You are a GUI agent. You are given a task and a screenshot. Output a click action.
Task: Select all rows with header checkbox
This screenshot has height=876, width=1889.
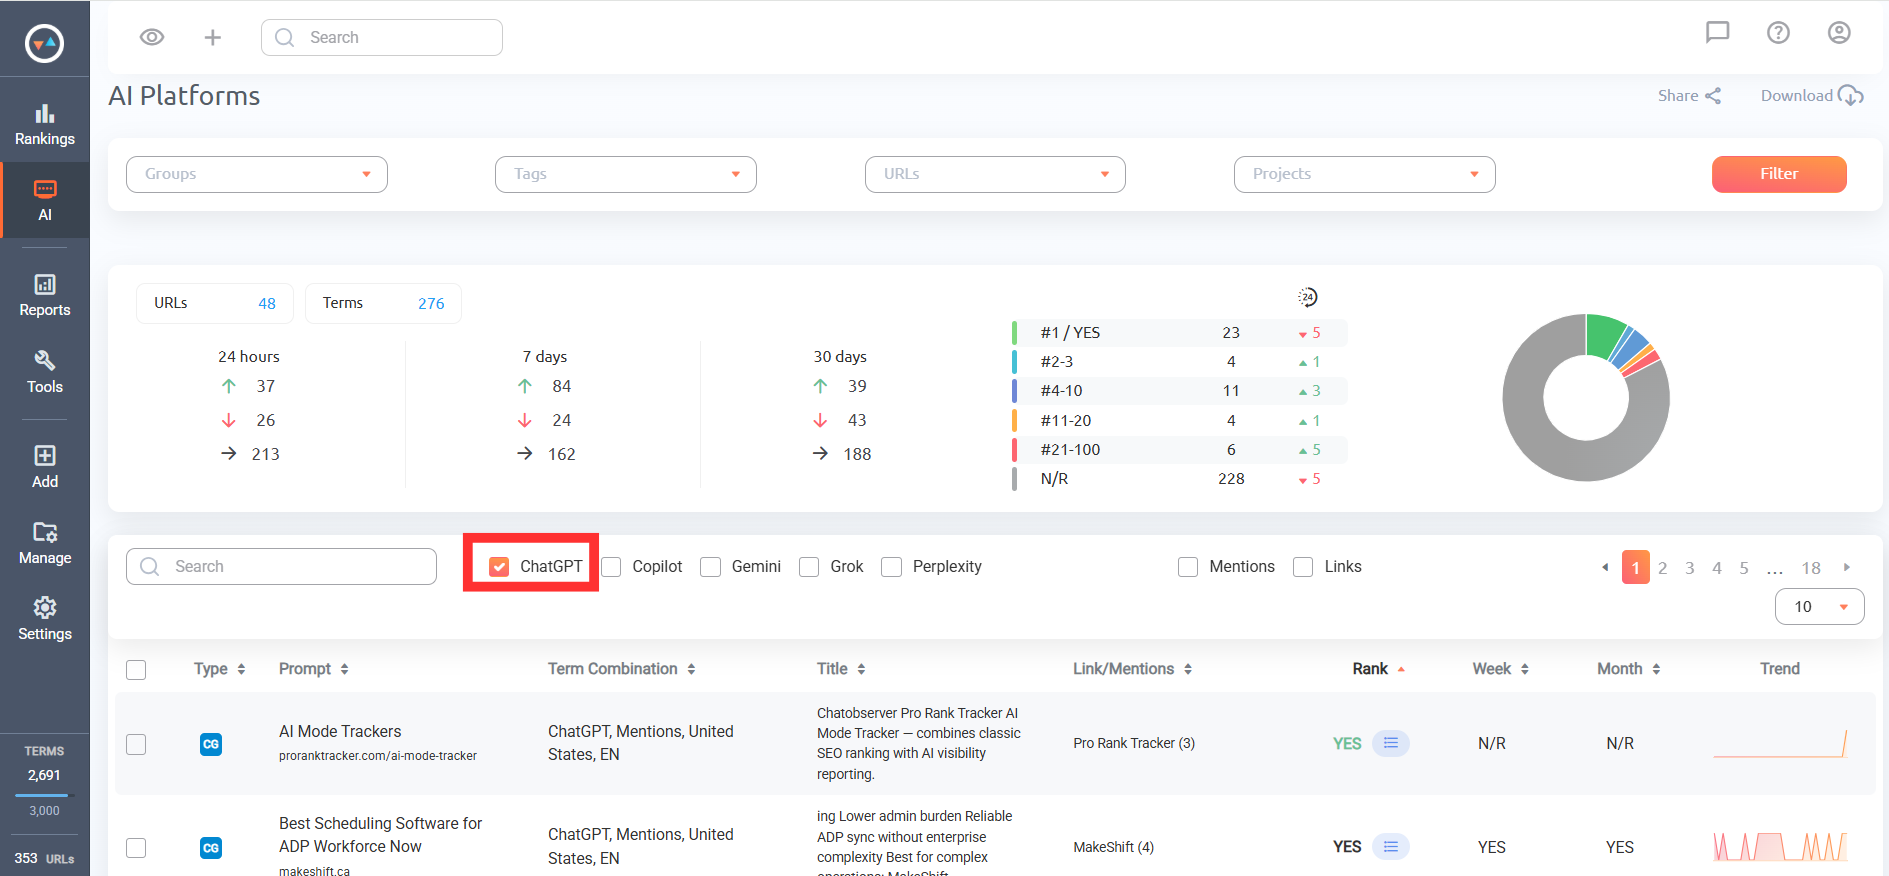[136, 670]
